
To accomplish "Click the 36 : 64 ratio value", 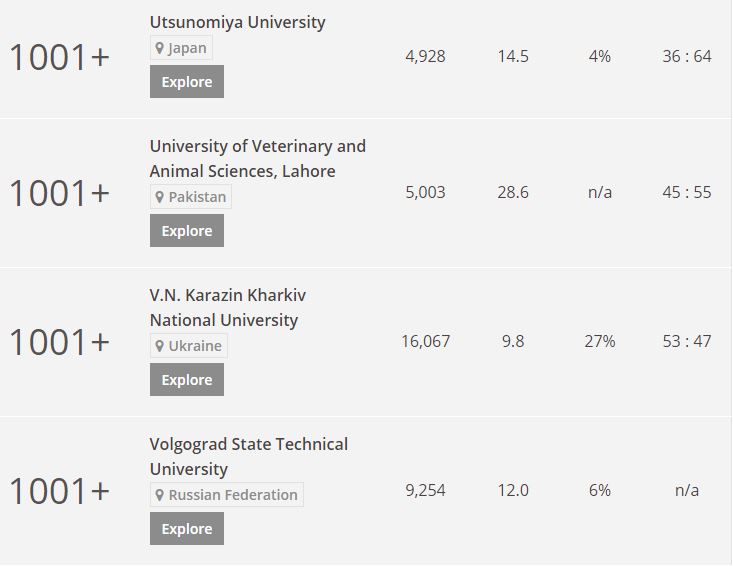I will (687, 56).
